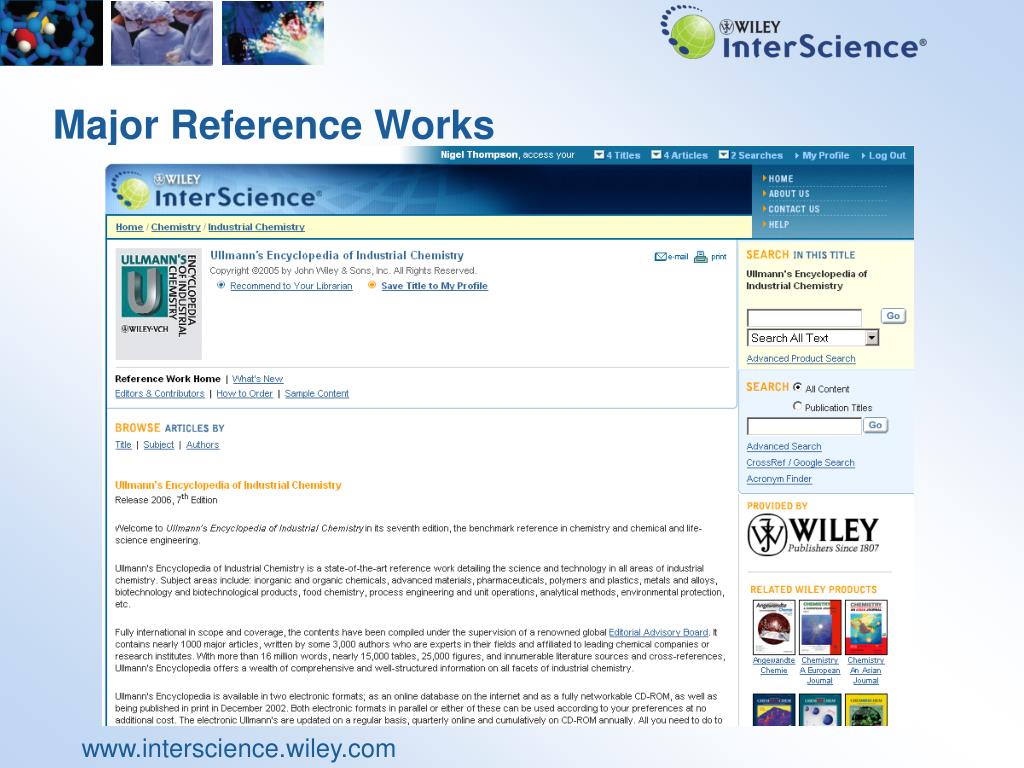Image resolution: width=1024 pixels, height=768 pixels.
Task: Click fiber optics image thumbnail on slide
Action: pyautogui.click(x=273, y=33)
